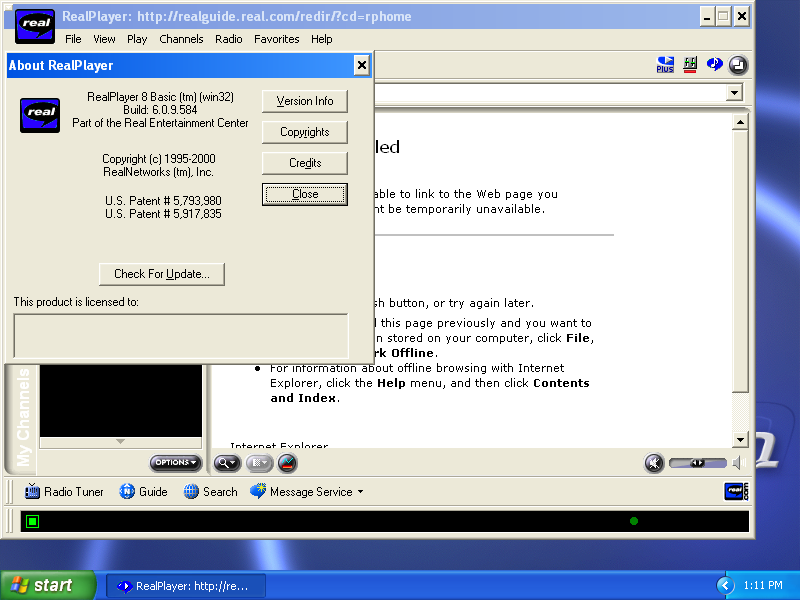Open the address bar dropdown arrow
The height and width of the screenshot is (600, 800).
point(734,93)
